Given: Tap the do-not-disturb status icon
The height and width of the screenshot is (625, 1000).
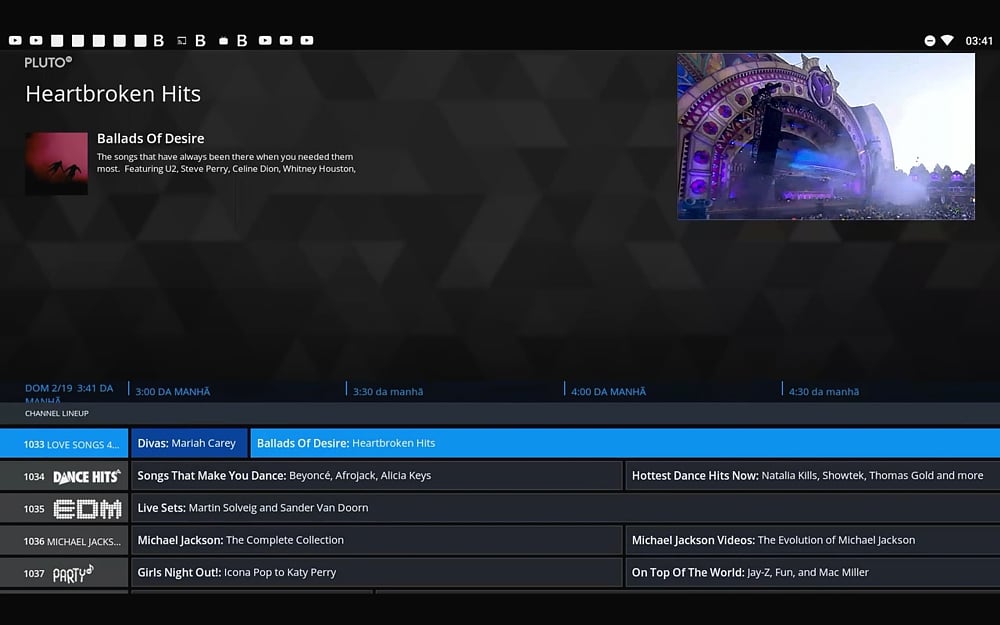Looking at the screenshot, I should coord(930,41).
